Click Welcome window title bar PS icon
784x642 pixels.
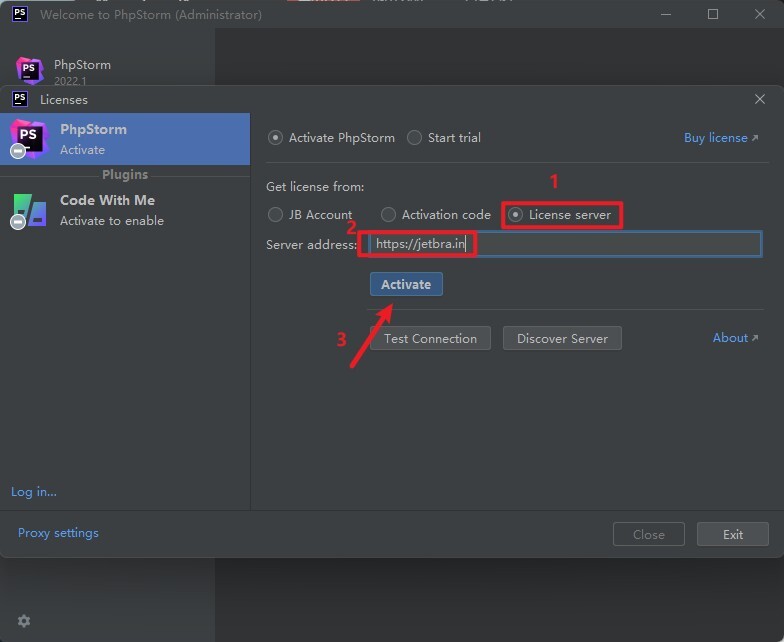tap(20, 14)
